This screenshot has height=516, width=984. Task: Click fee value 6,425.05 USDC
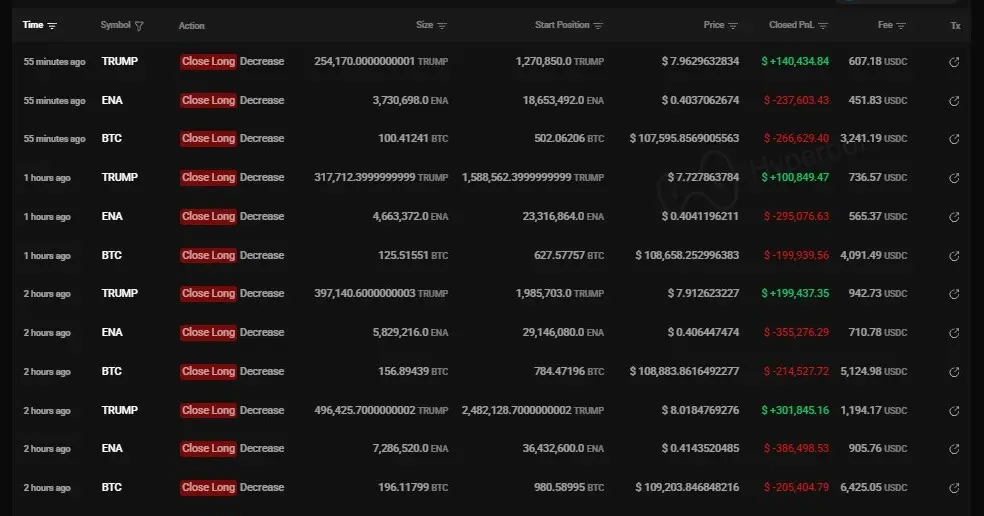coord(874,488)
